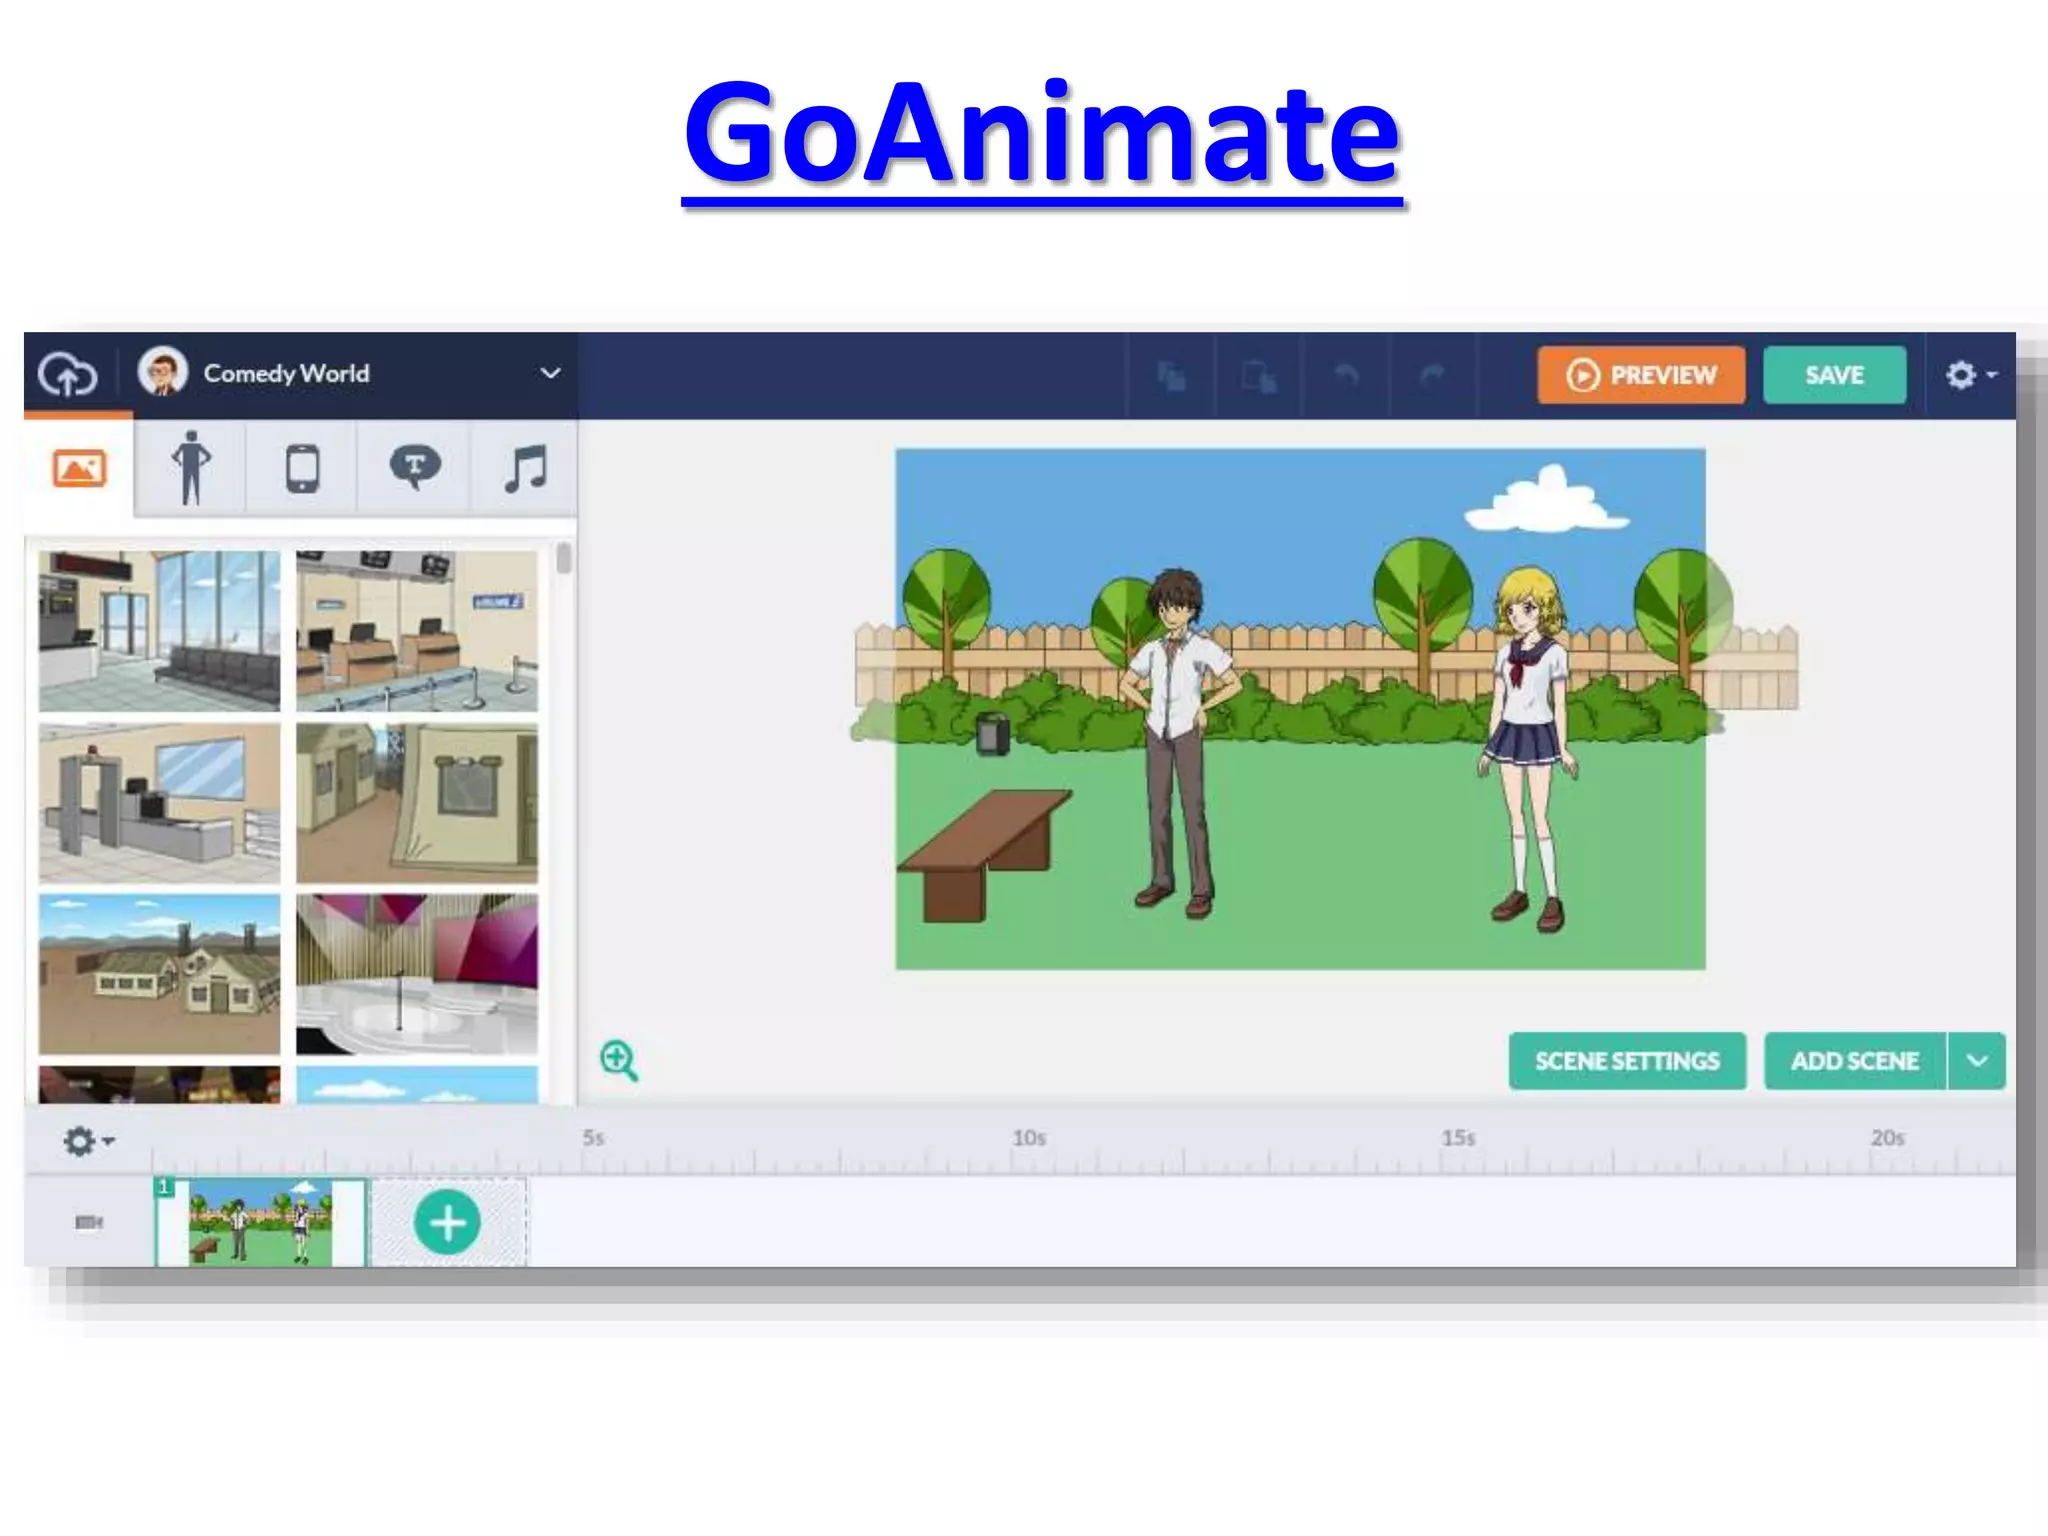The height and width of the screenshot is (1536, 2048).
Task: Click the plus add scene button in timeline
Action: point(447,1223)
